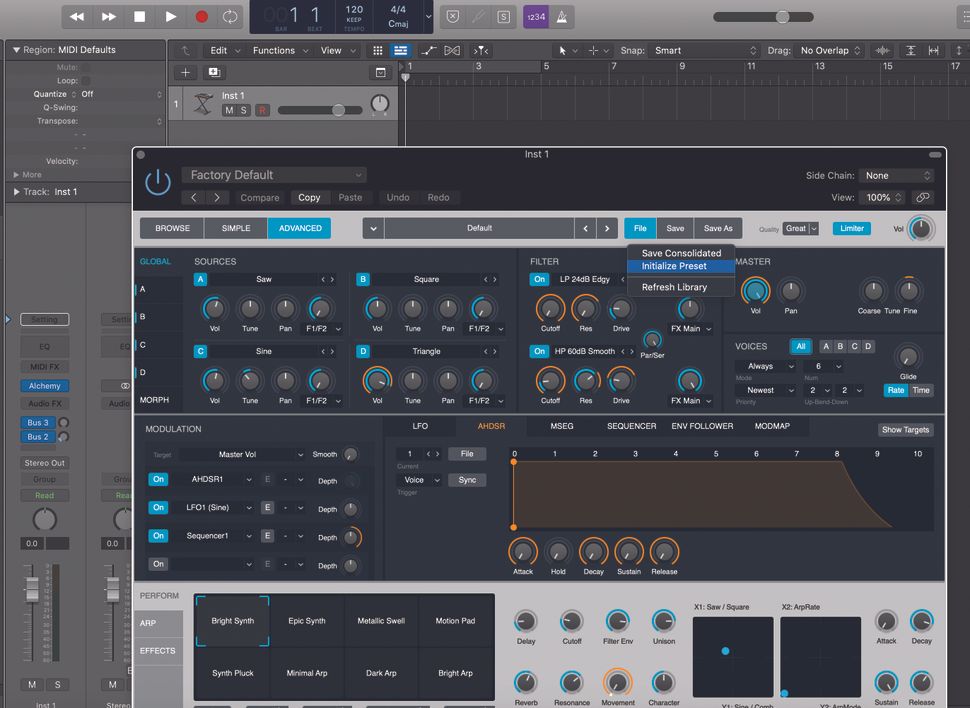
Task: Open the Factory Default preset menu
Action: coord(273,174)
